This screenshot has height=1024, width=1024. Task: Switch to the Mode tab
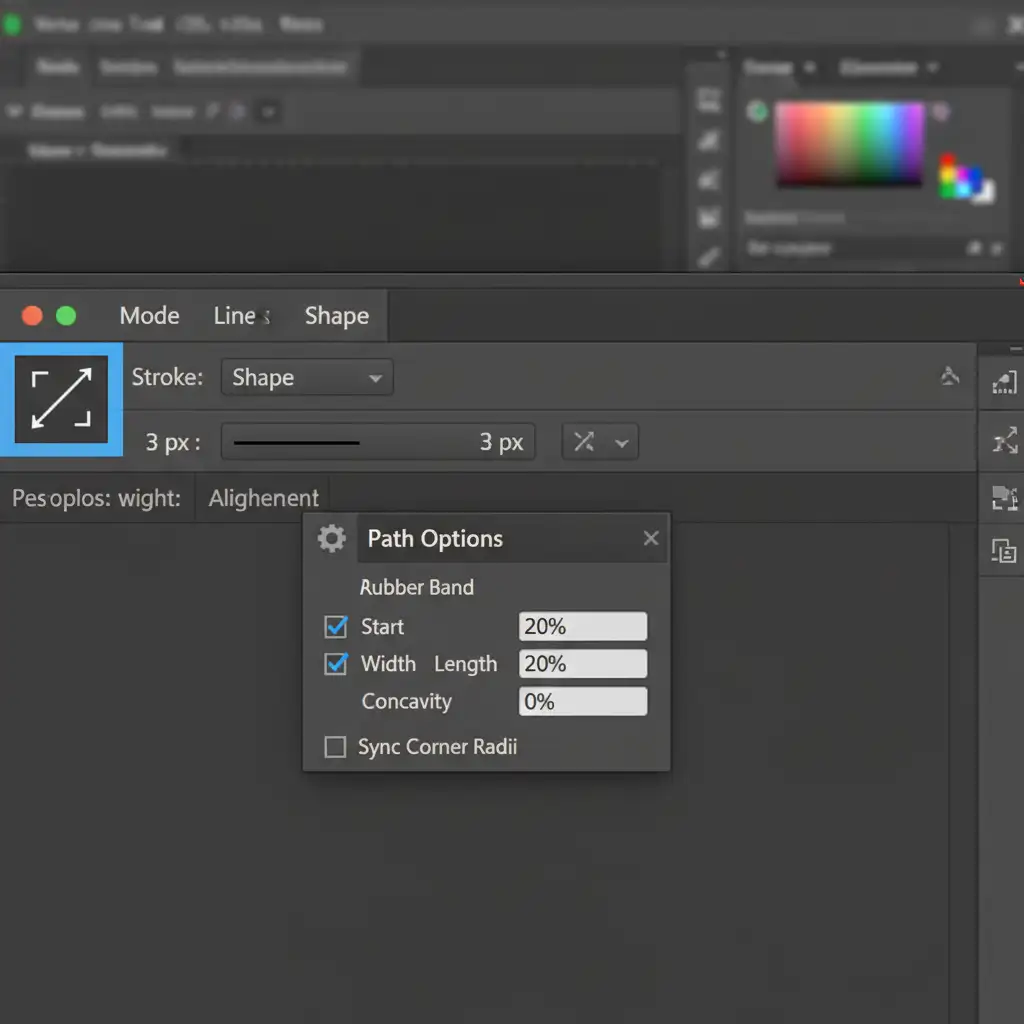tap(149, 316)
